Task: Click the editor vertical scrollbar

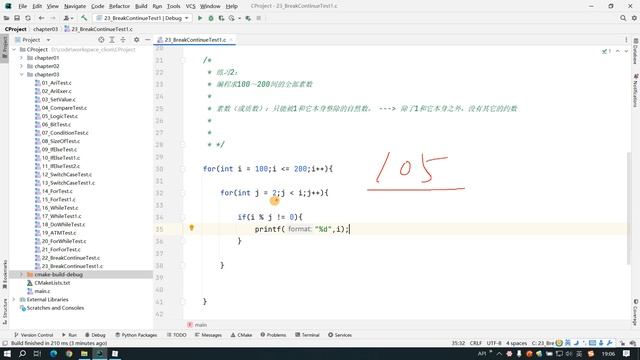Action: pos(629,208)
